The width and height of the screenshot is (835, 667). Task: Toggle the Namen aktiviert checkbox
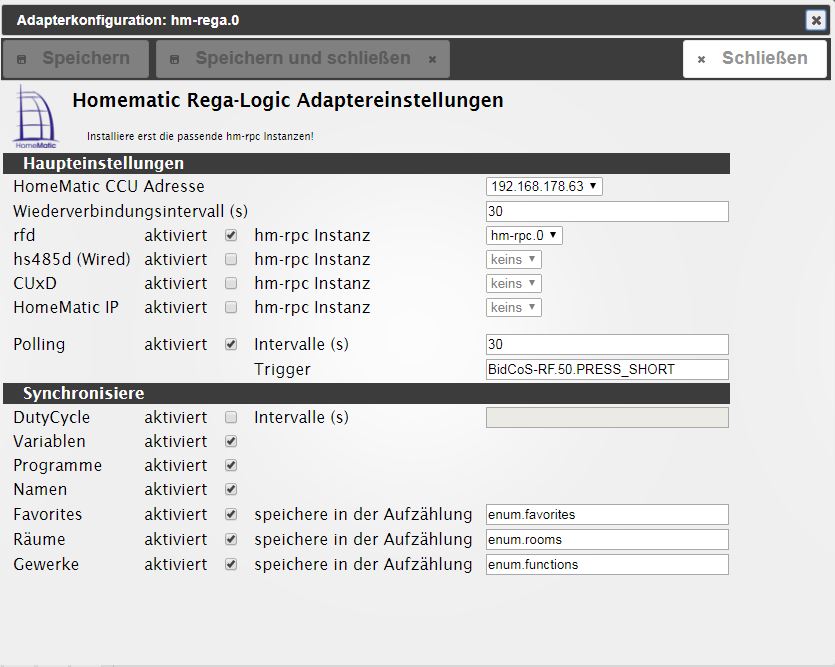231,489
